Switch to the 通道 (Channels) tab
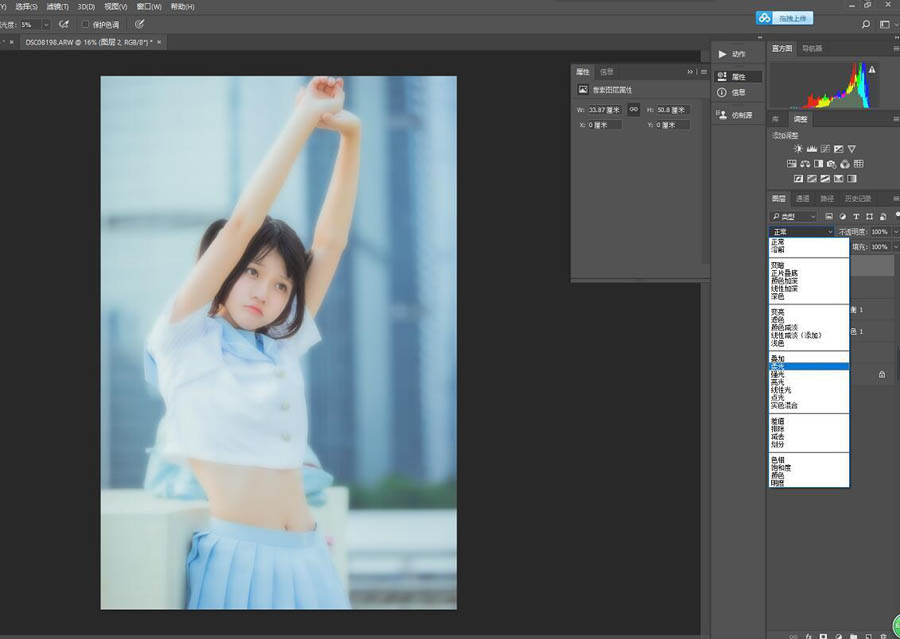 point(803,199)
